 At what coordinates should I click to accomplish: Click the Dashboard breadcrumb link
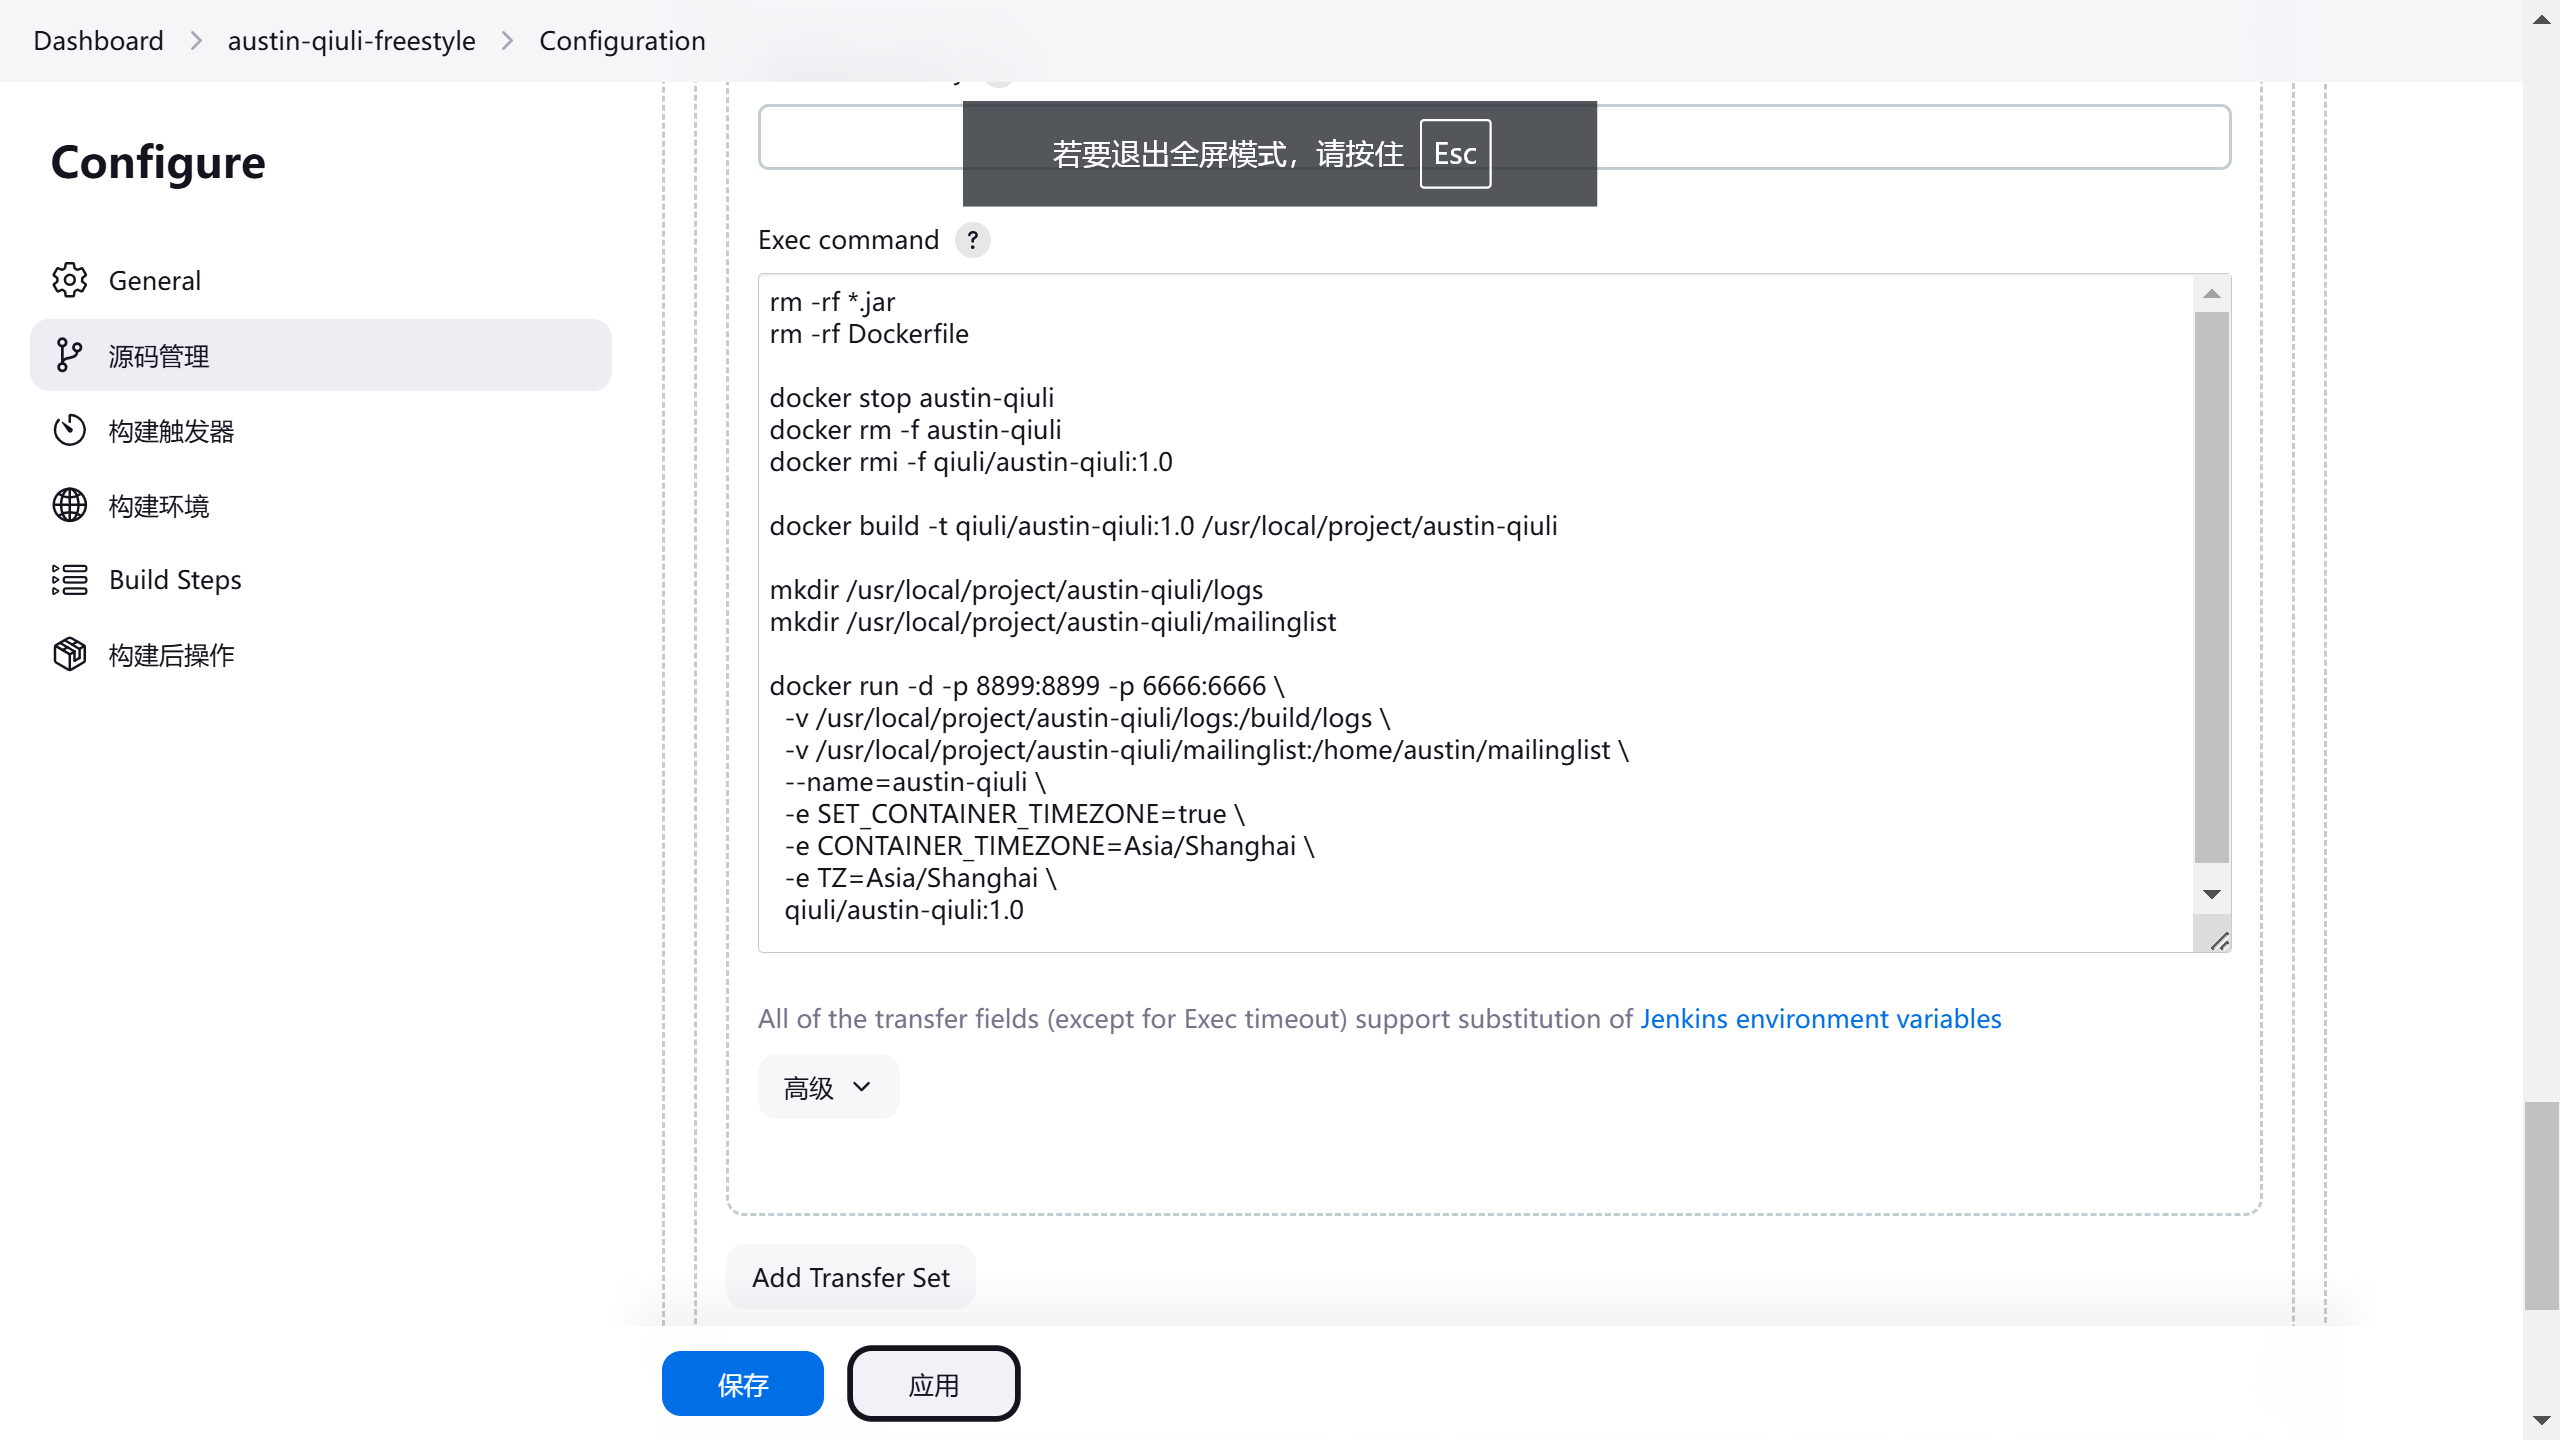(98, 41)
